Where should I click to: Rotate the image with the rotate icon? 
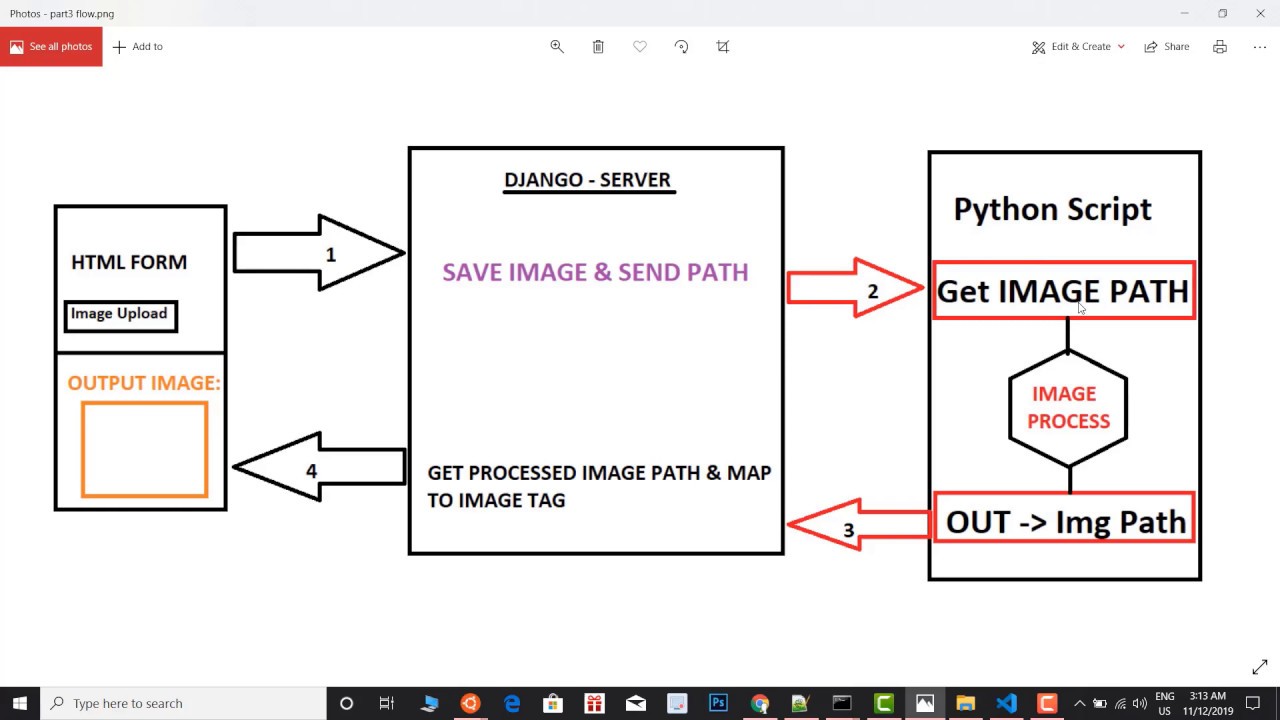[681, 47]
